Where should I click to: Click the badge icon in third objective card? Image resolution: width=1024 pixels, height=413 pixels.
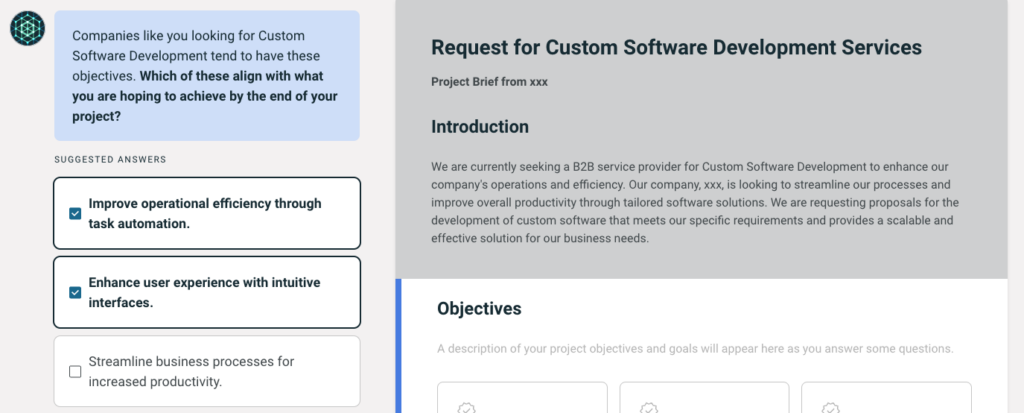[x=829, y=408]
